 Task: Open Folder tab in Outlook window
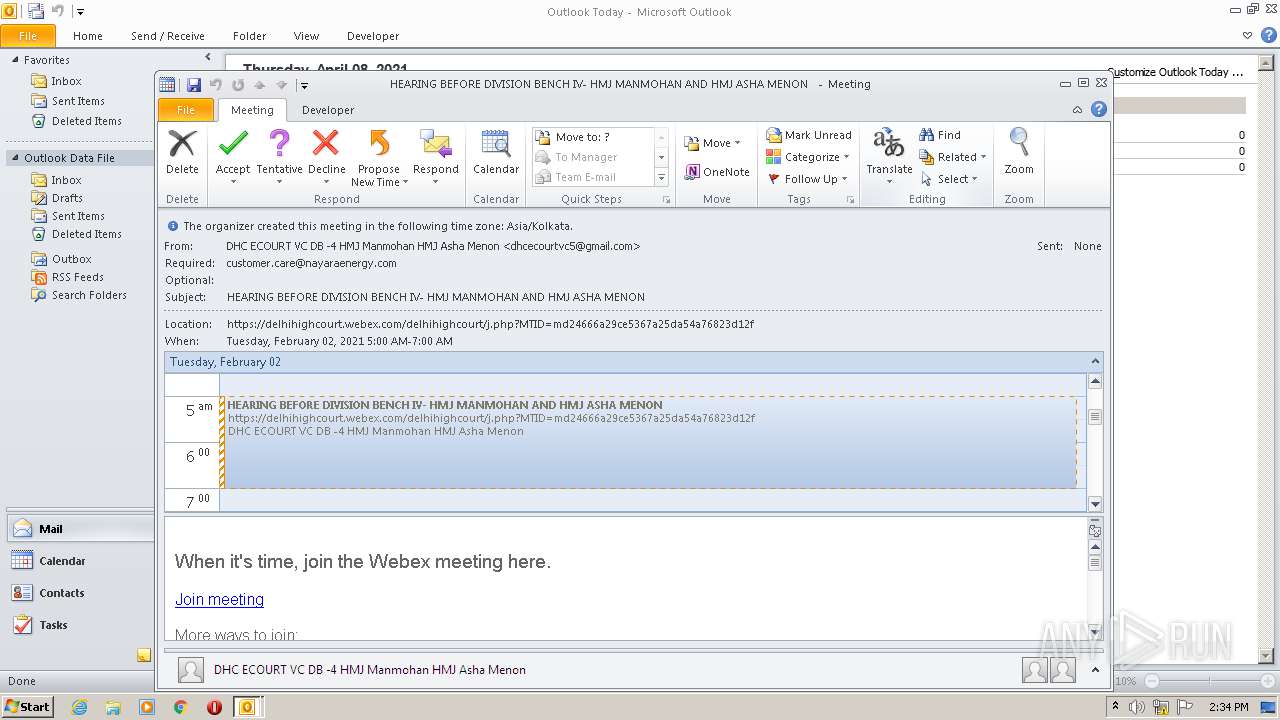pos(250,36)
